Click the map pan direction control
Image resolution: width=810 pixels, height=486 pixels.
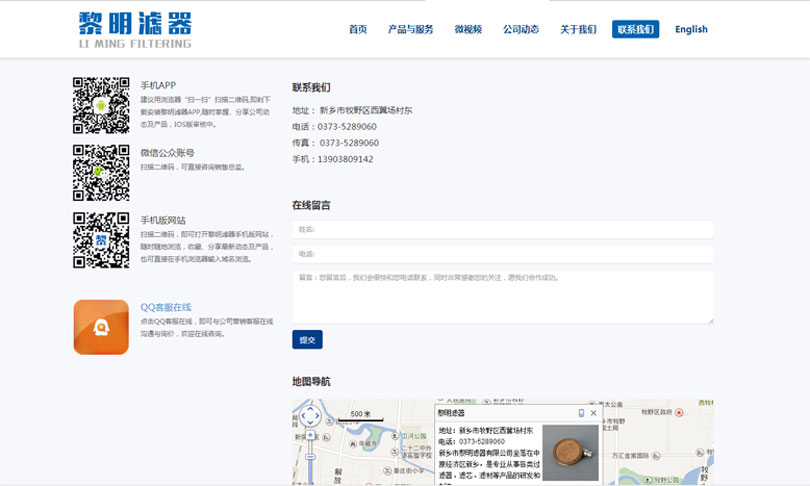310,415
